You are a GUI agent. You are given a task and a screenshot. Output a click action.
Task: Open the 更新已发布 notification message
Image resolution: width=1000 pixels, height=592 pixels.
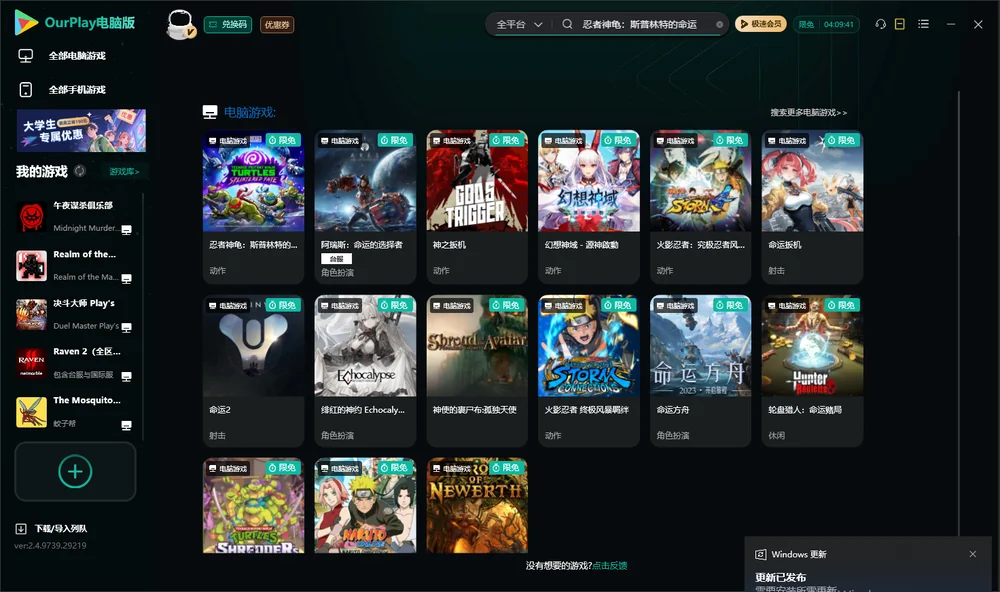pos(781,577)
